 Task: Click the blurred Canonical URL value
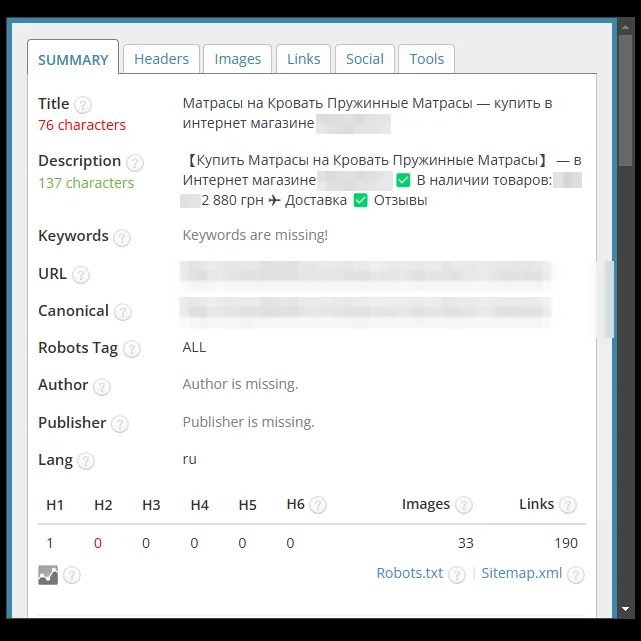(365, 311)
